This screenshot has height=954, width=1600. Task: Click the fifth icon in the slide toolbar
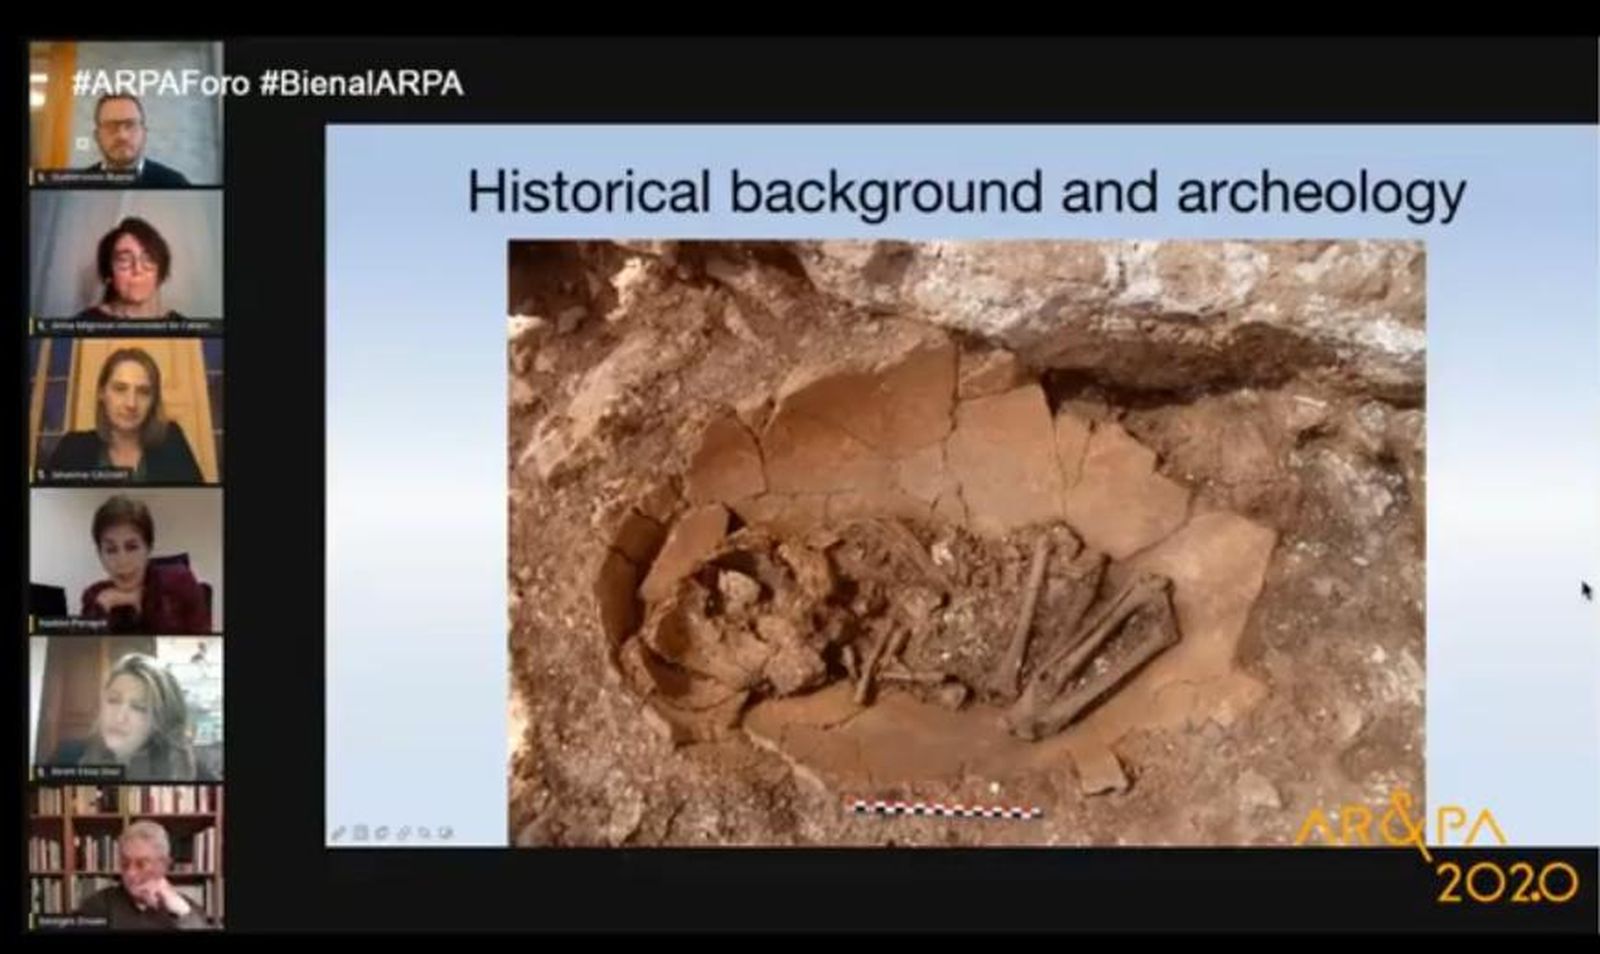[x=424, y=832]
